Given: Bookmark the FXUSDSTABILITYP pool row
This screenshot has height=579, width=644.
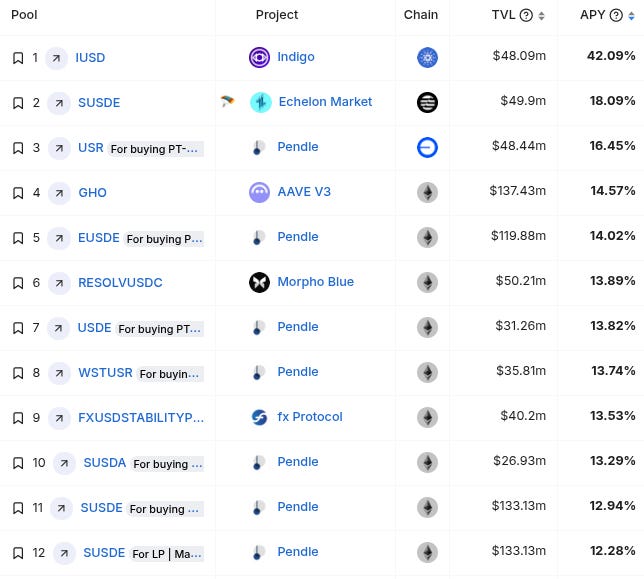Looking at the screenshot, I should 18,418.
